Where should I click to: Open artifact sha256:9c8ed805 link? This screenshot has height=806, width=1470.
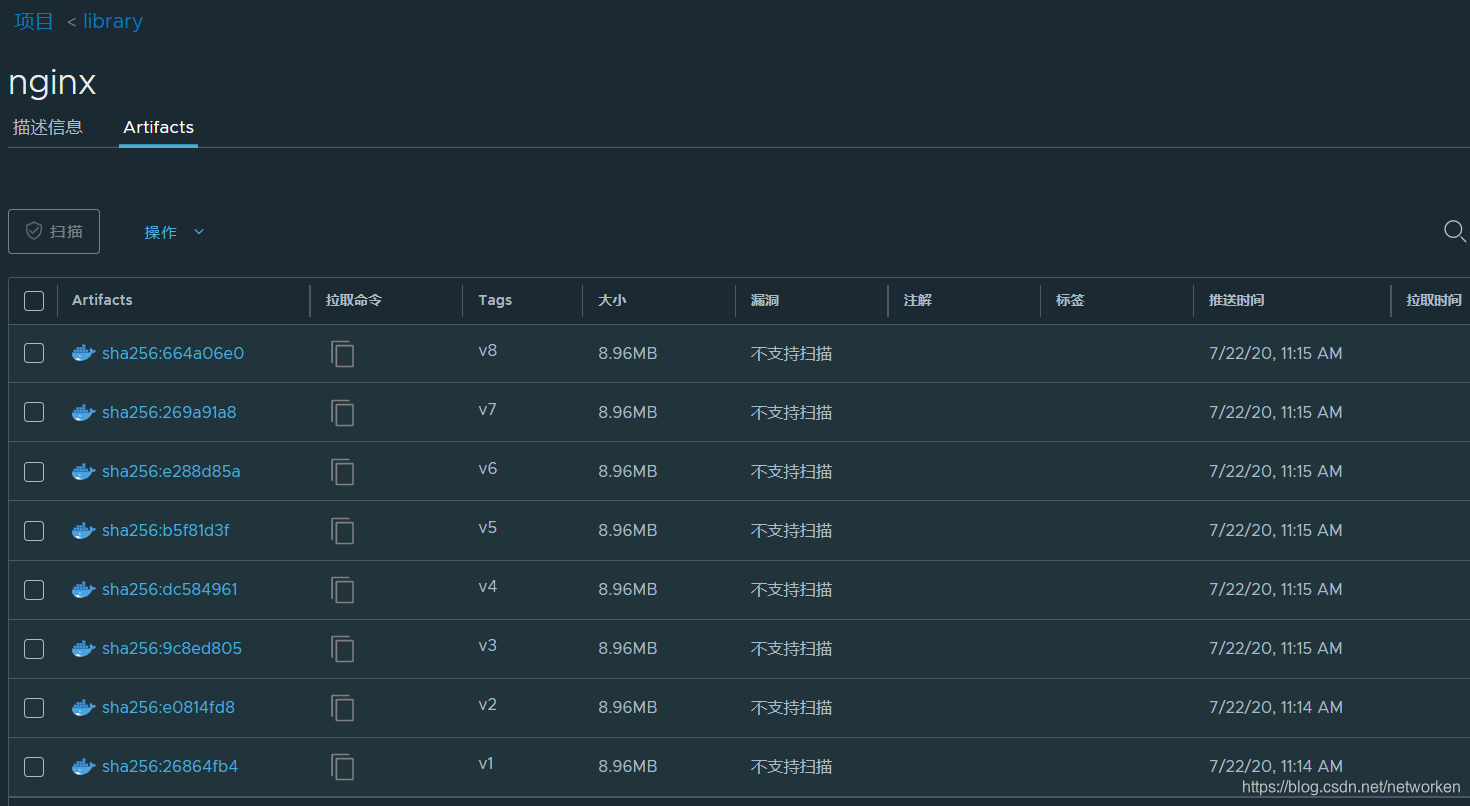coord(172,648)
